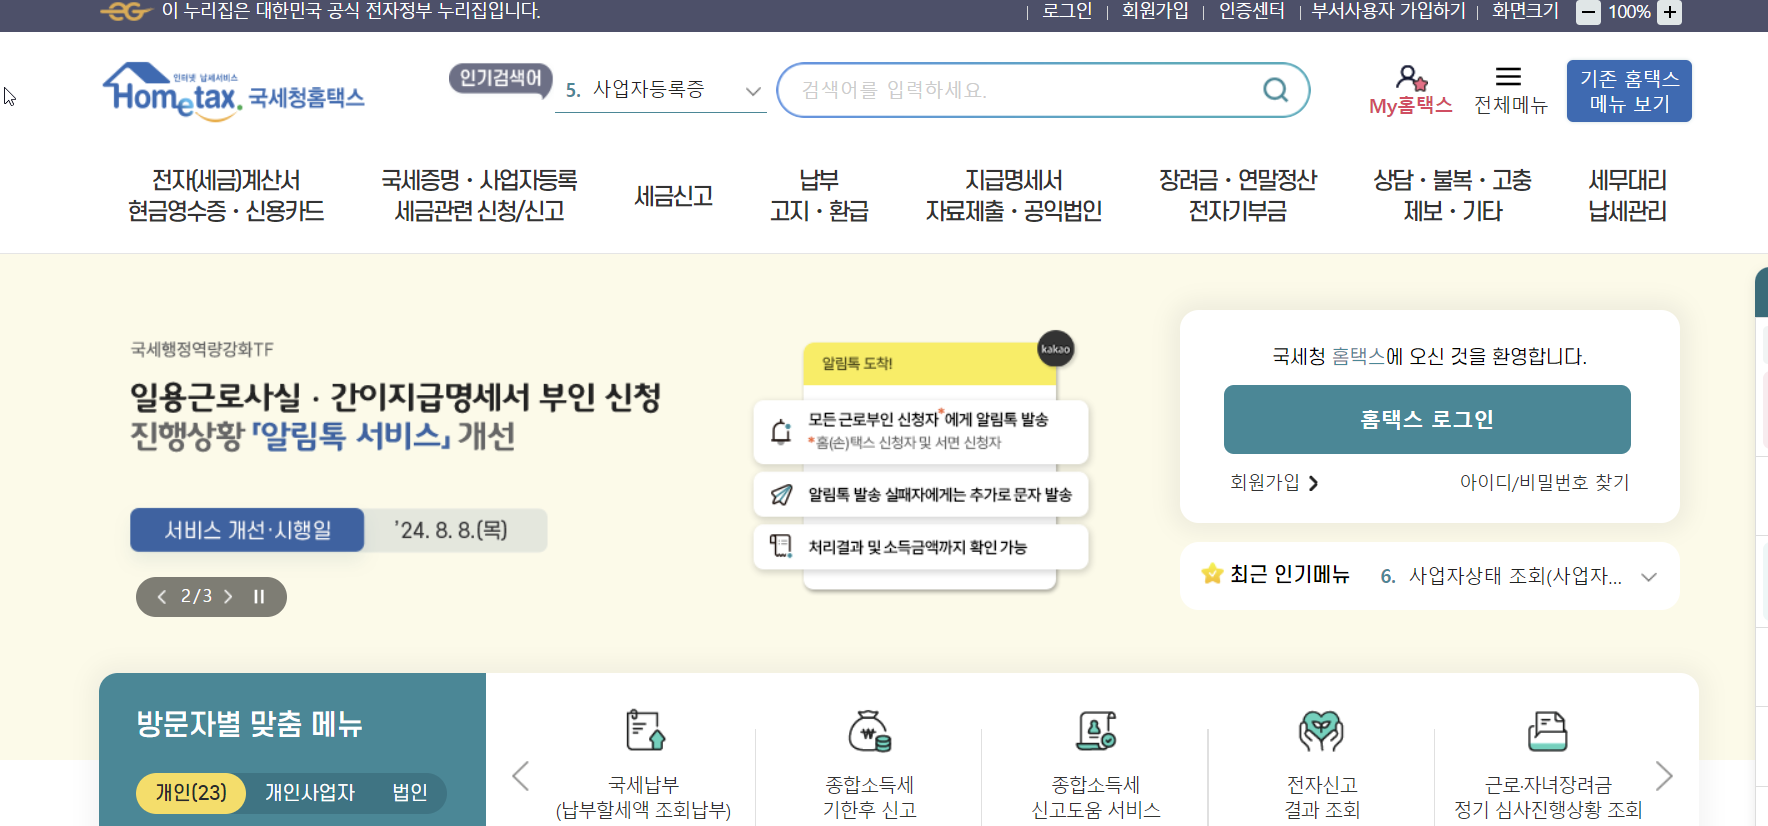Open 국세납부 document icon
Image resolution: width=1768 pixels, height=826 pixels.
click(645, 730)
